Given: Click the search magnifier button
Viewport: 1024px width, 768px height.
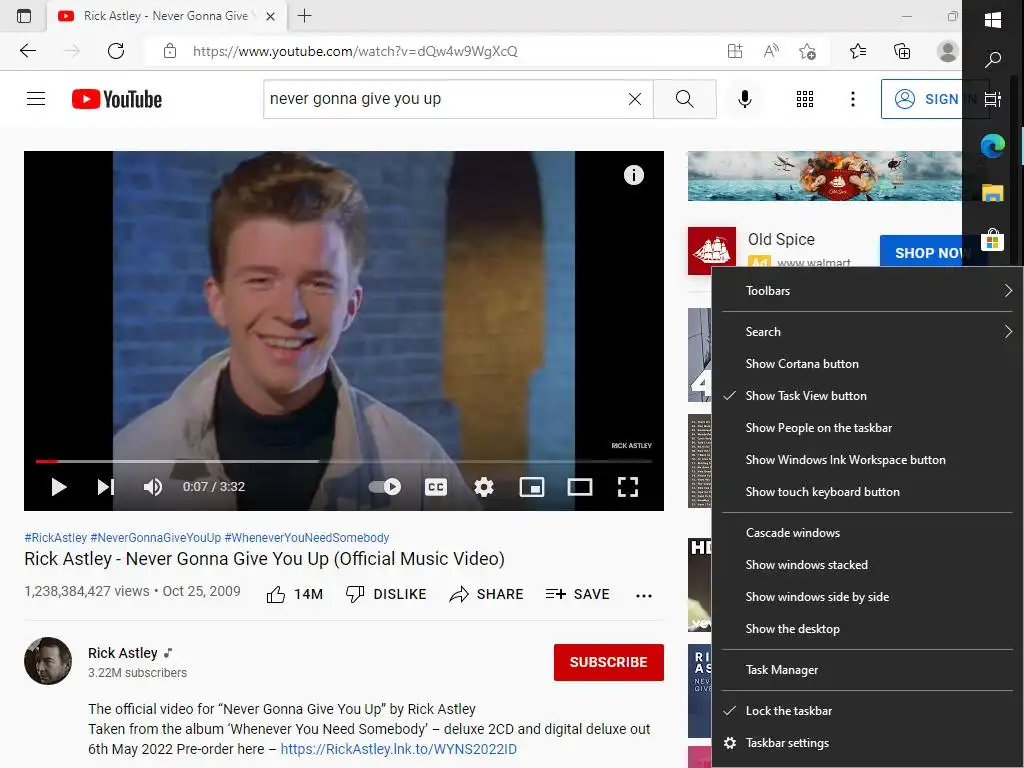Looking at the screenshot, I should point(684,99).
